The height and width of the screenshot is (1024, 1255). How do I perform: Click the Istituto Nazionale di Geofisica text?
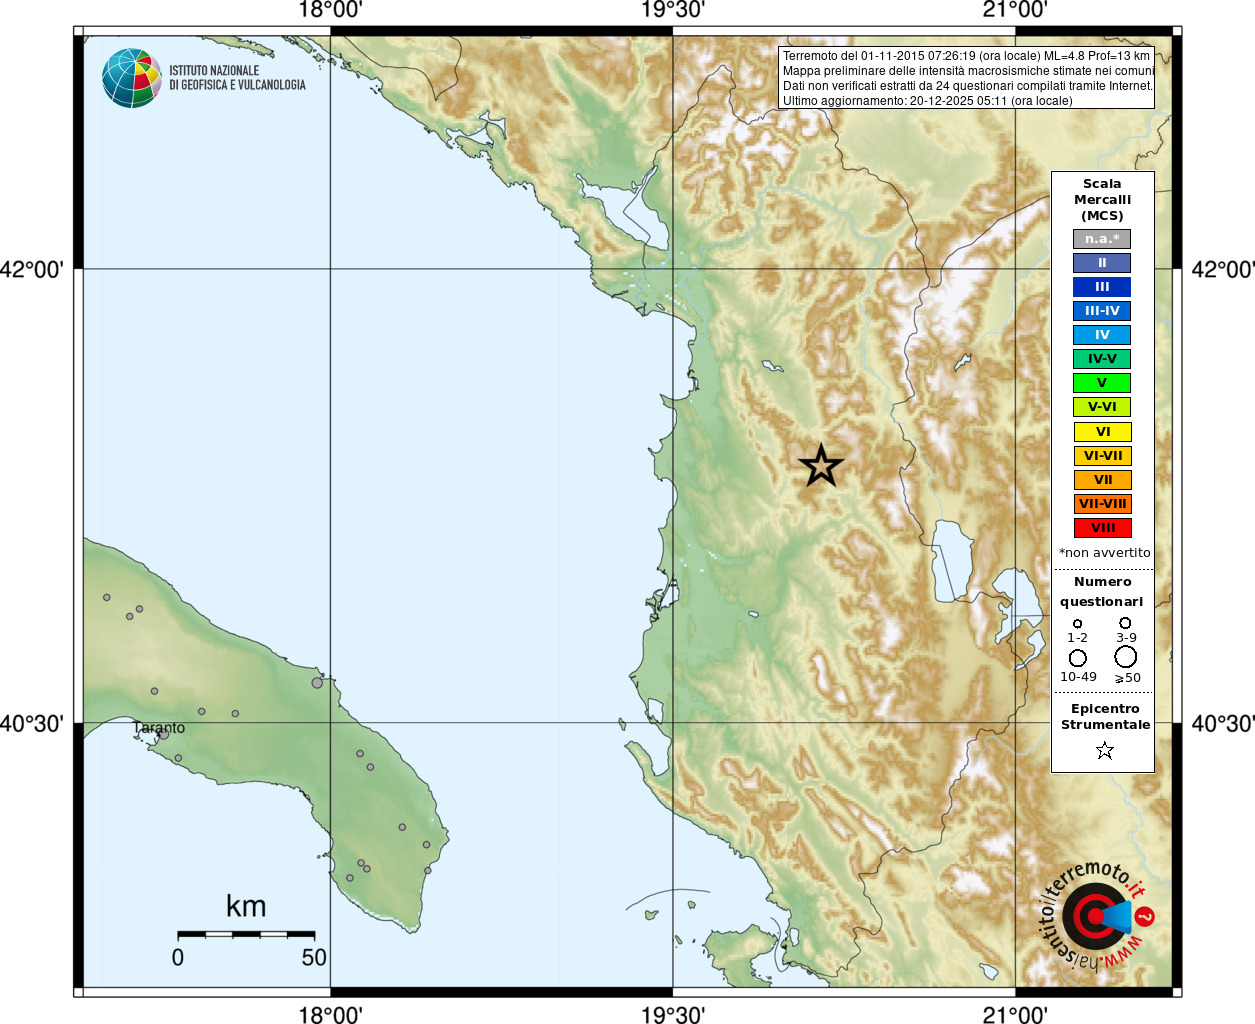(237, 78)
